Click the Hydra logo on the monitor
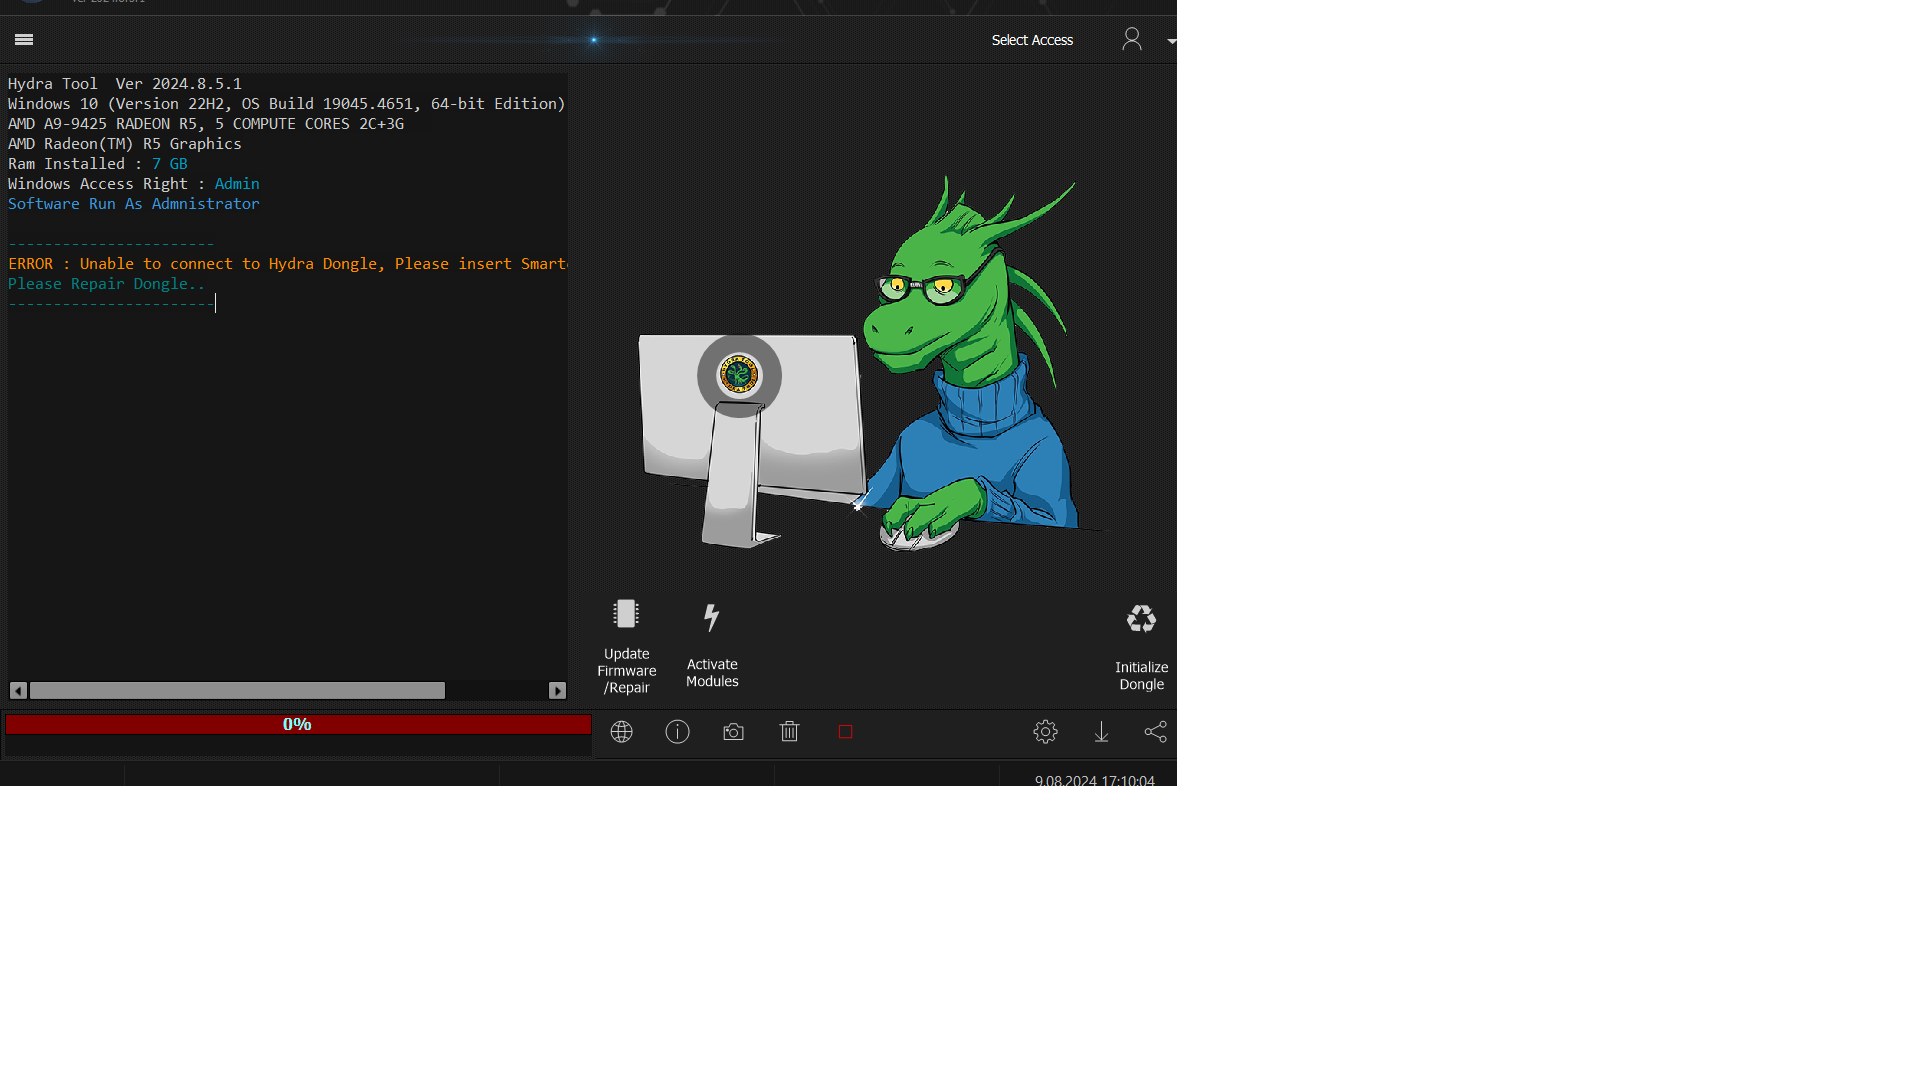The width and height of the screenshot is (1920, 1080). pos(739,375)
